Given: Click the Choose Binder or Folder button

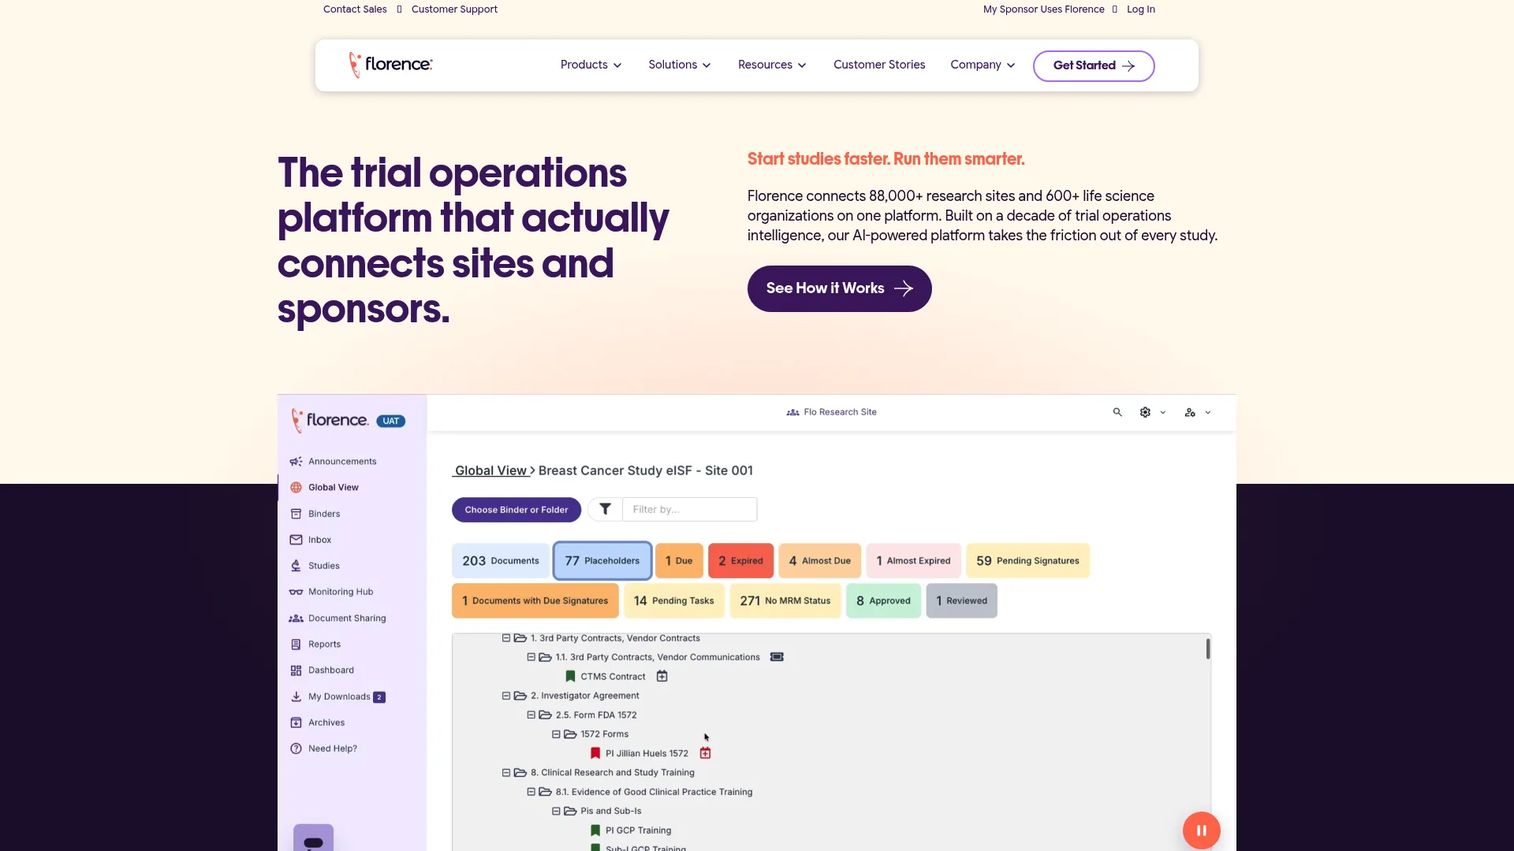Looking at the screenshot, I should [x=516, y=510].
